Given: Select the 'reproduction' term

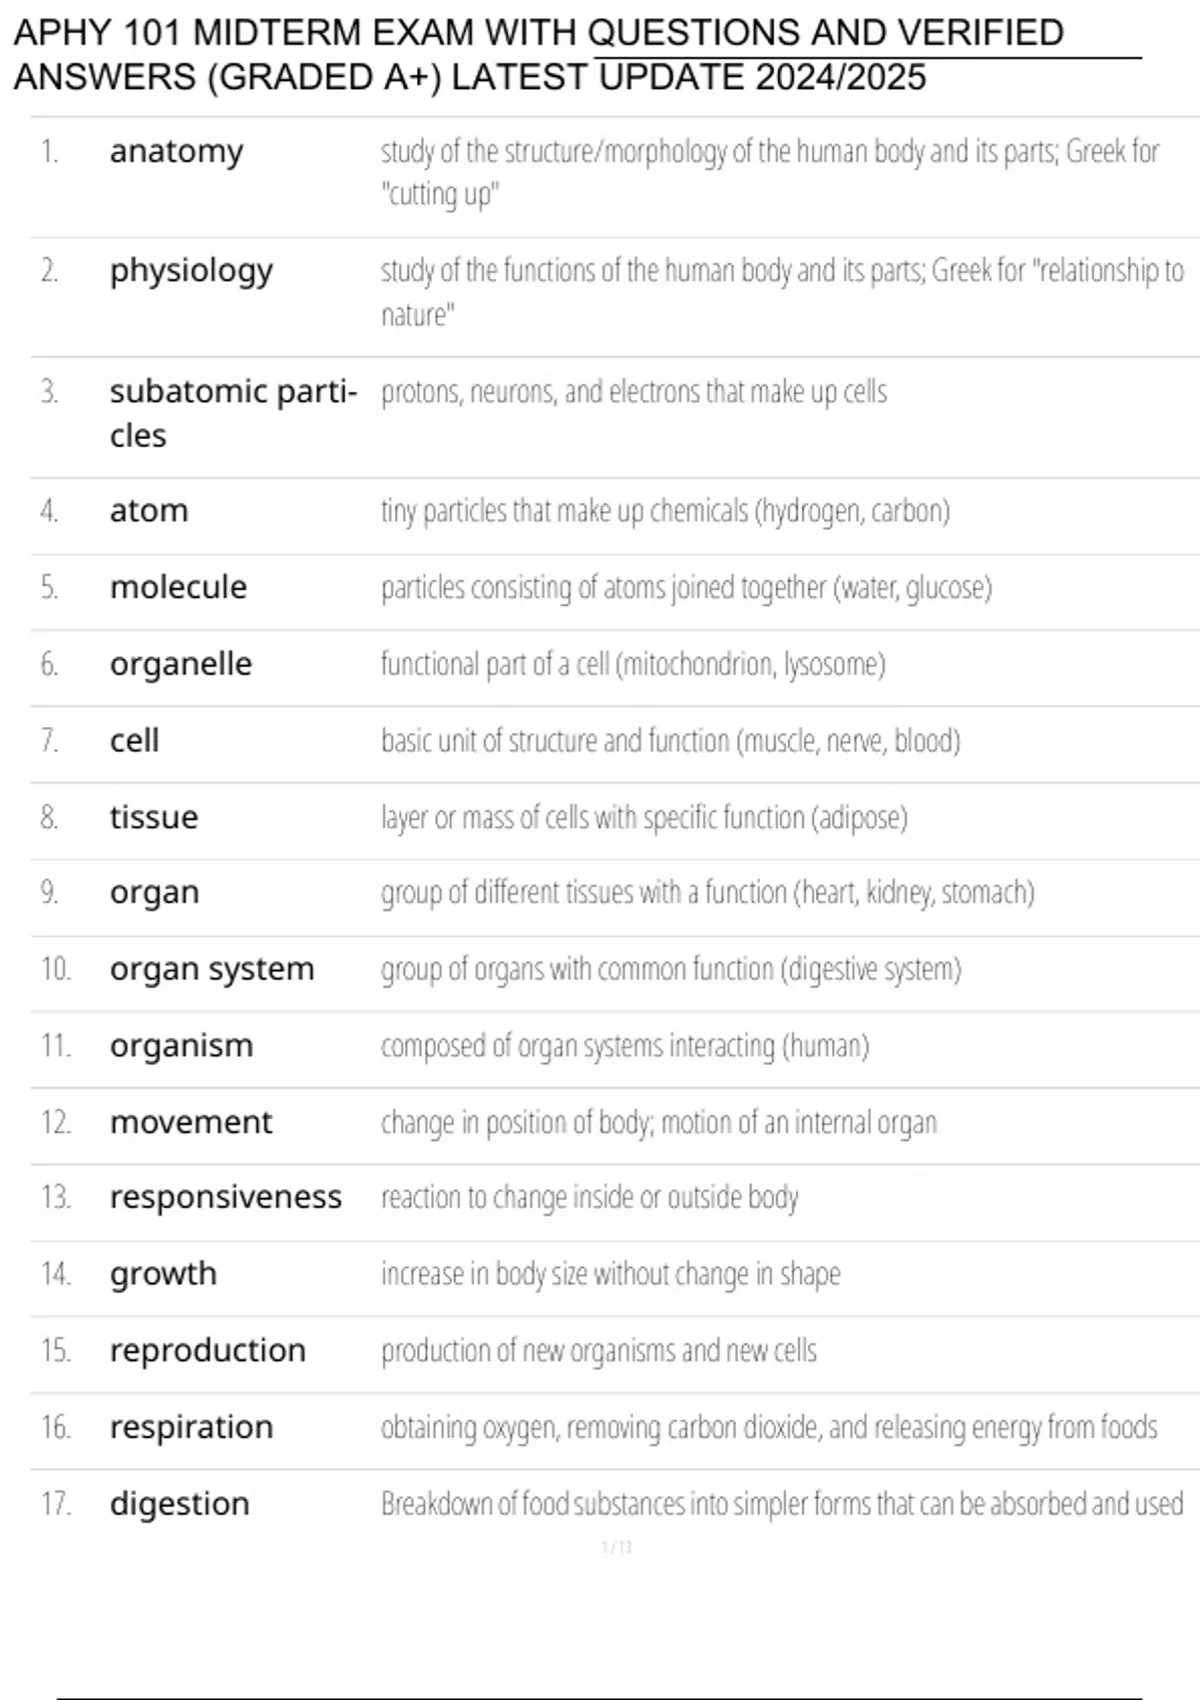Looking at the screenshot, I should [x=208, y=1351].
